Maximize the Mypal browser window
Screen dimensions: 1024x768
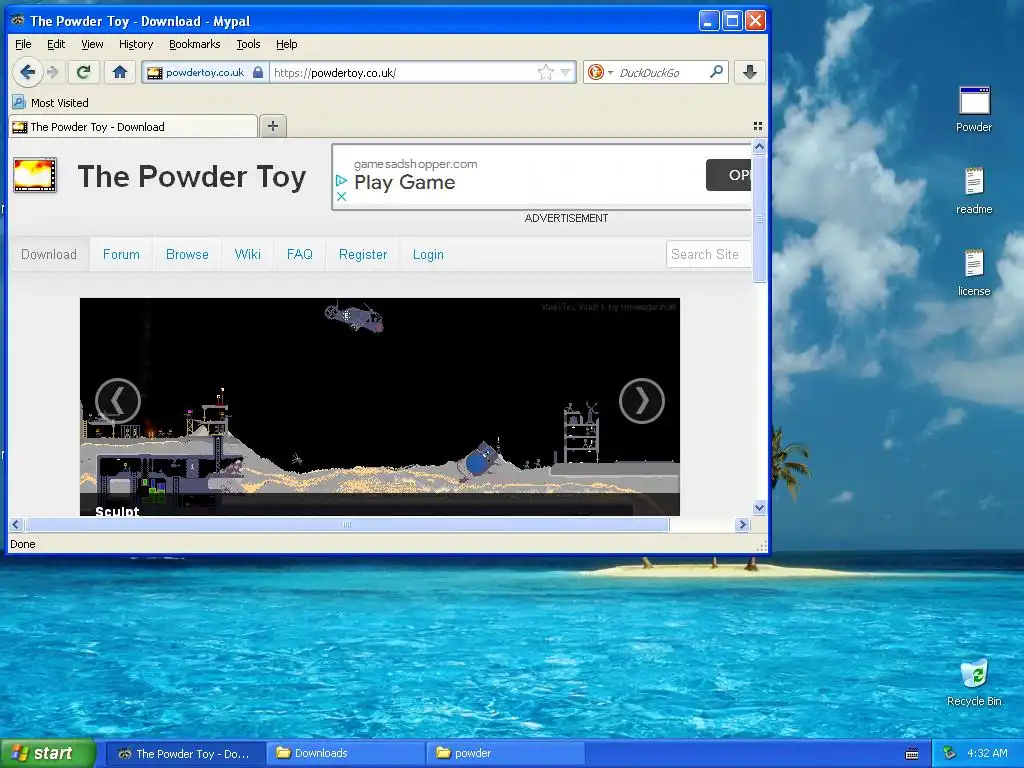732,21
